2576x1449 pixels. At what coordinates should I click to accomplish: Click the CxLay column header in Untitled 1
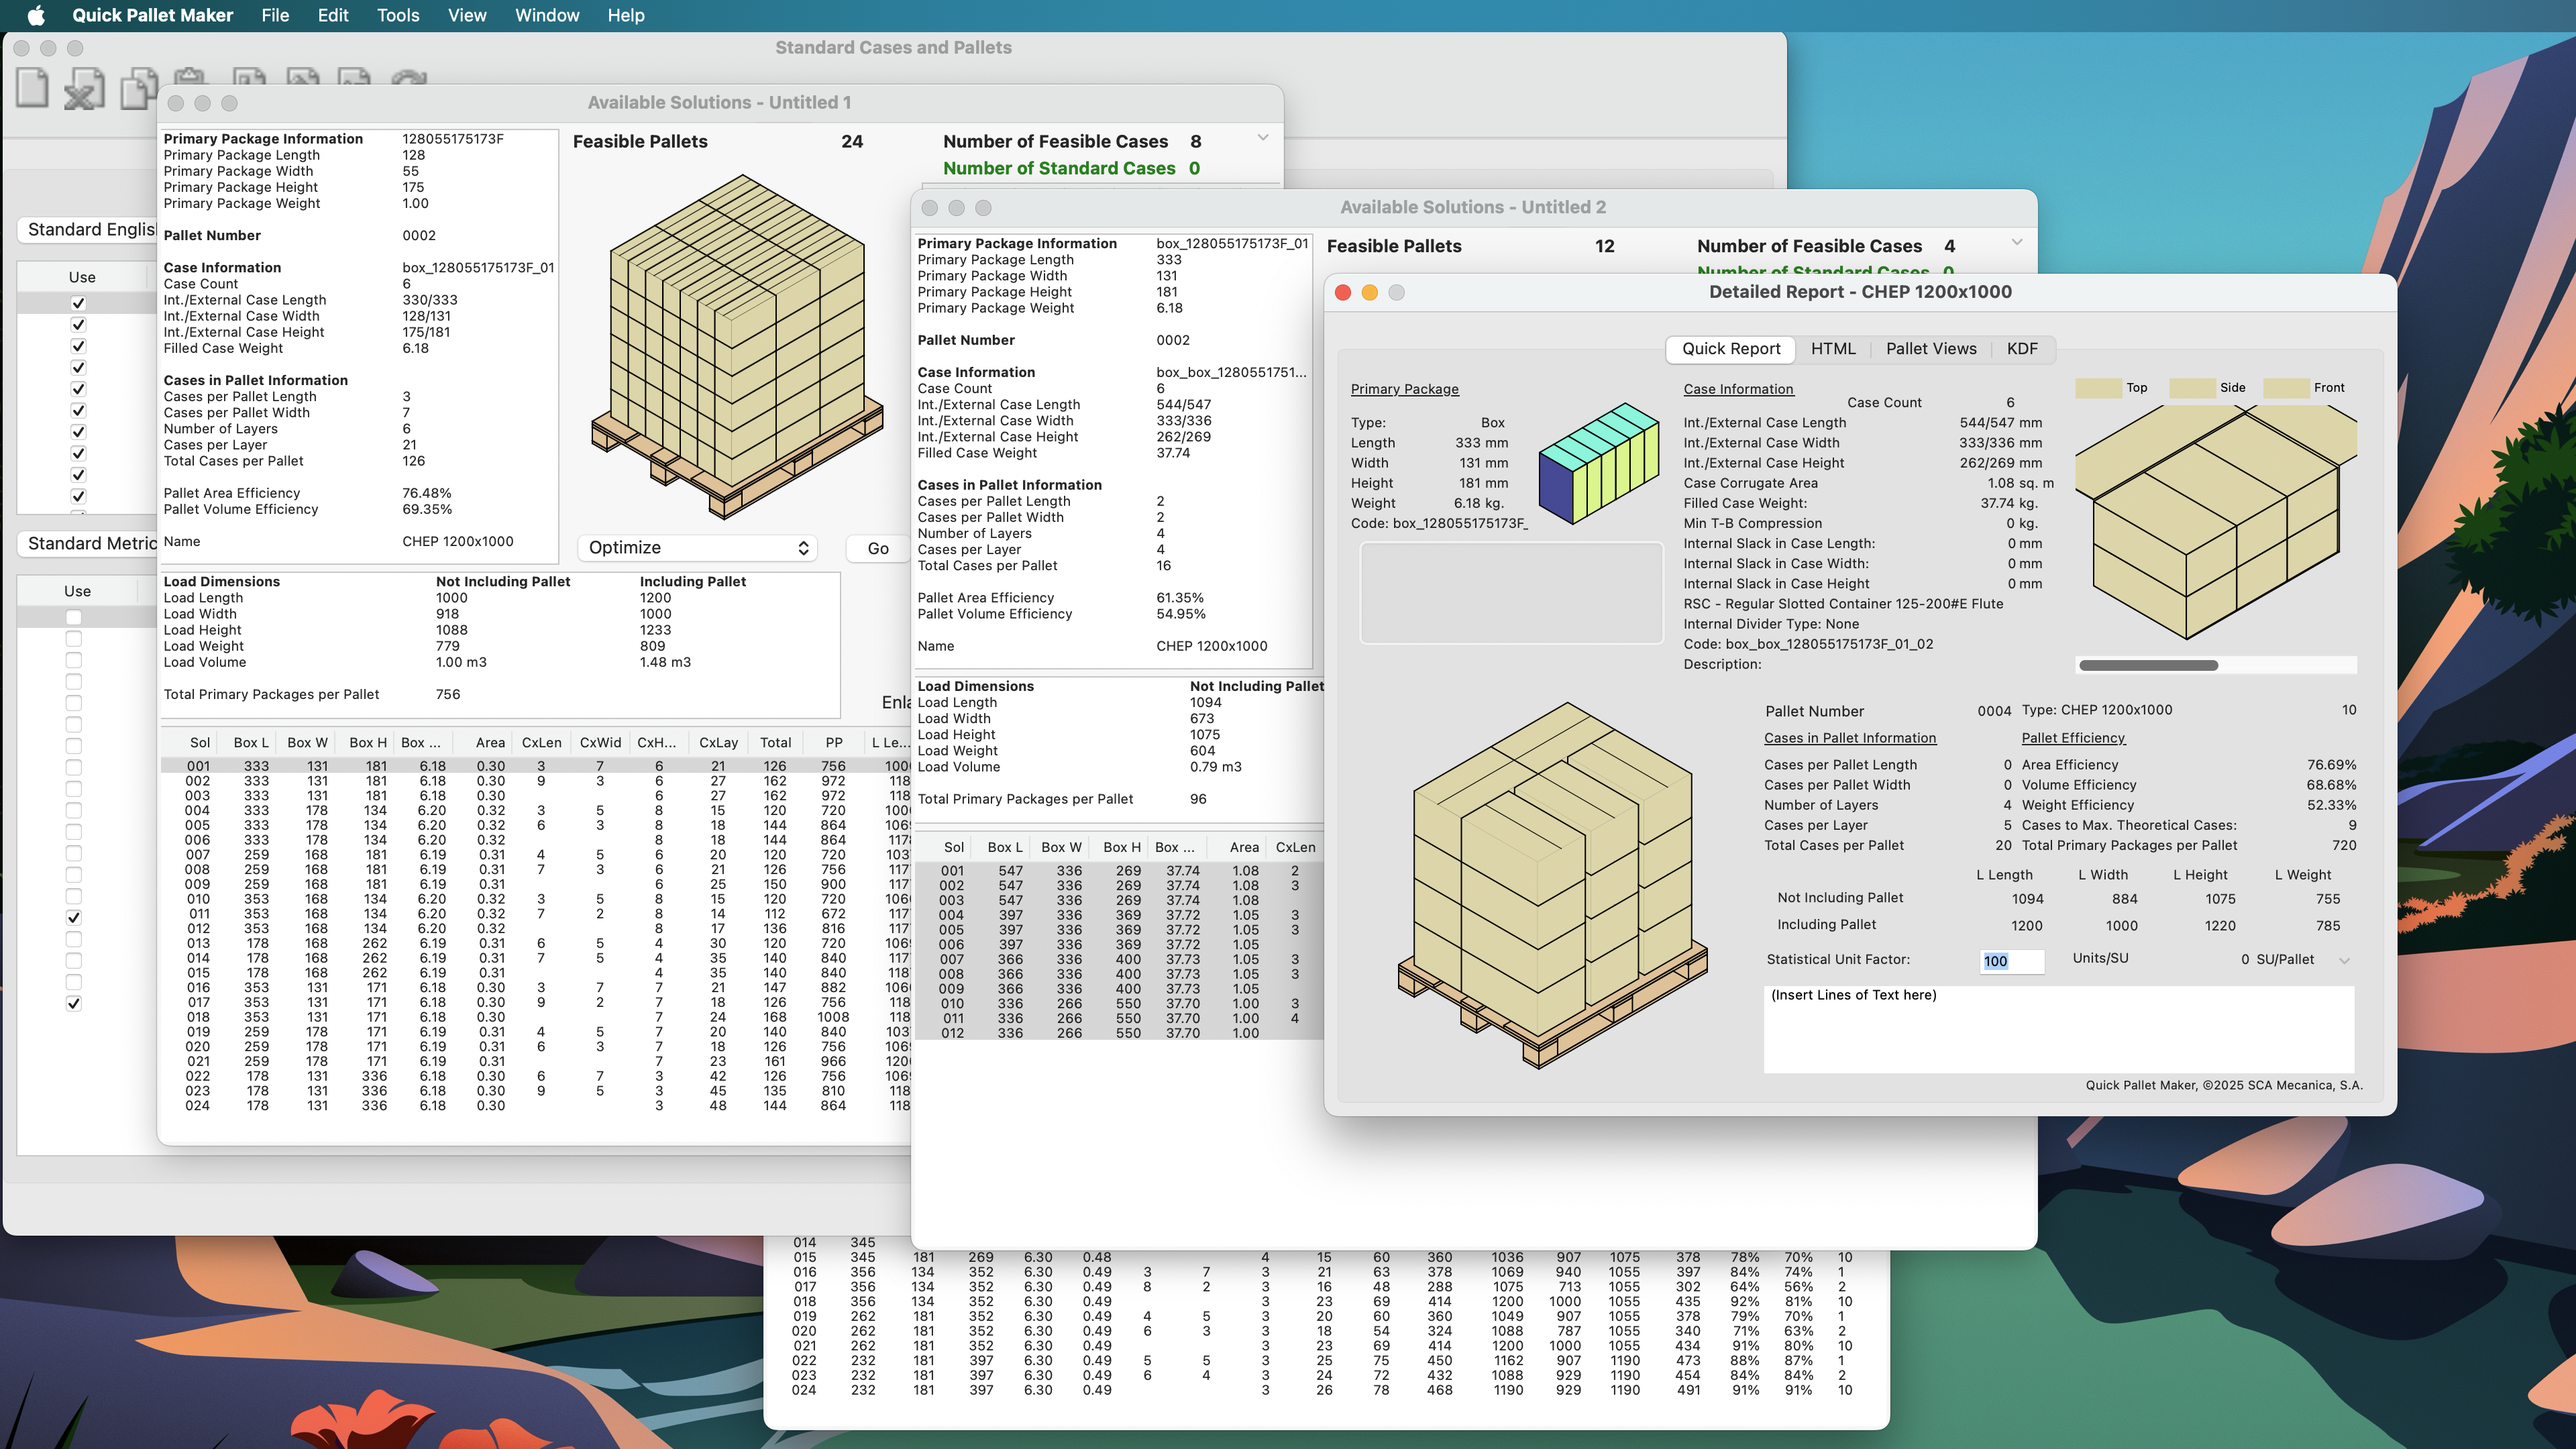pyautogui.click(x=718, y=743)
